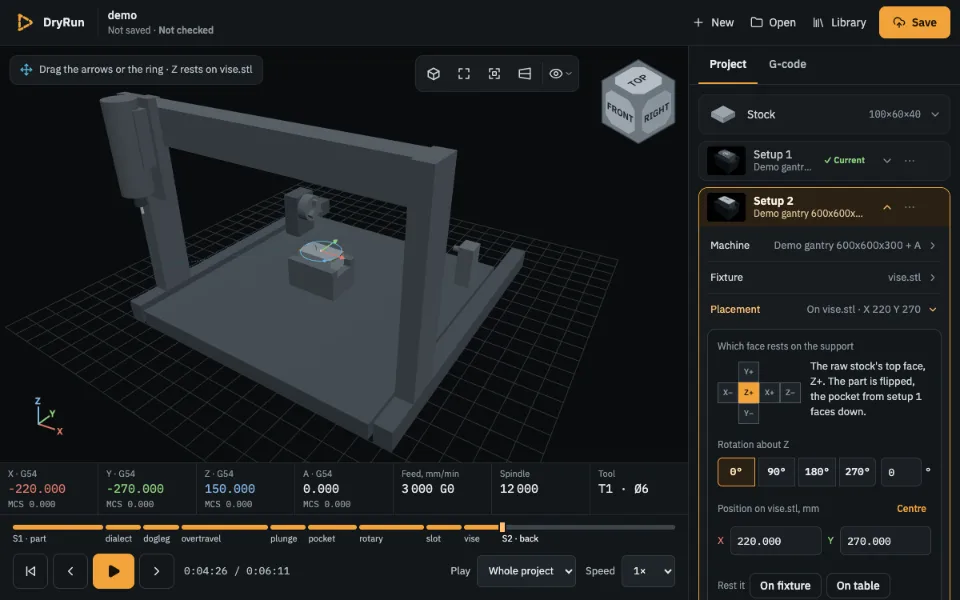Click the timeline playhead handle

[502, 527]
